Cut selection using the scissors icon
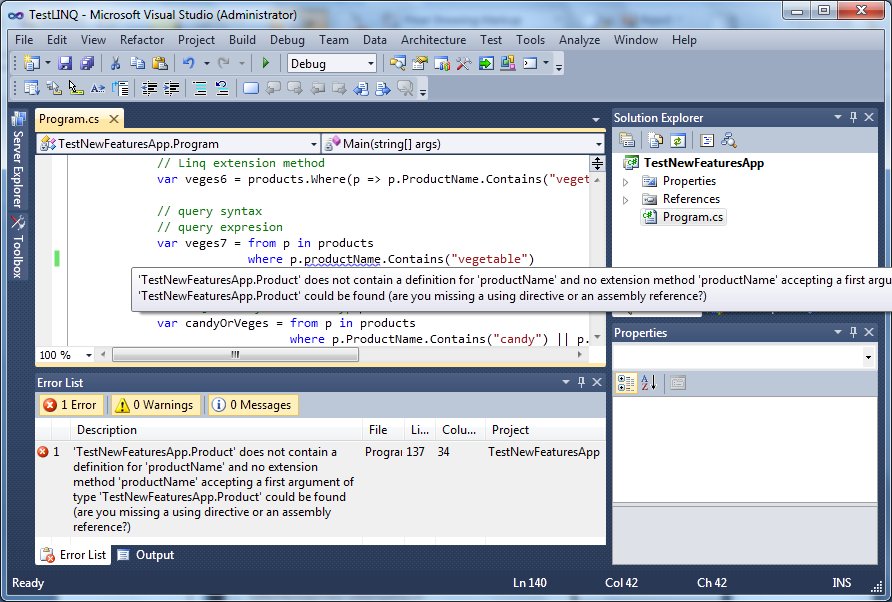The image size is (892, 602). tap(115, 63)
